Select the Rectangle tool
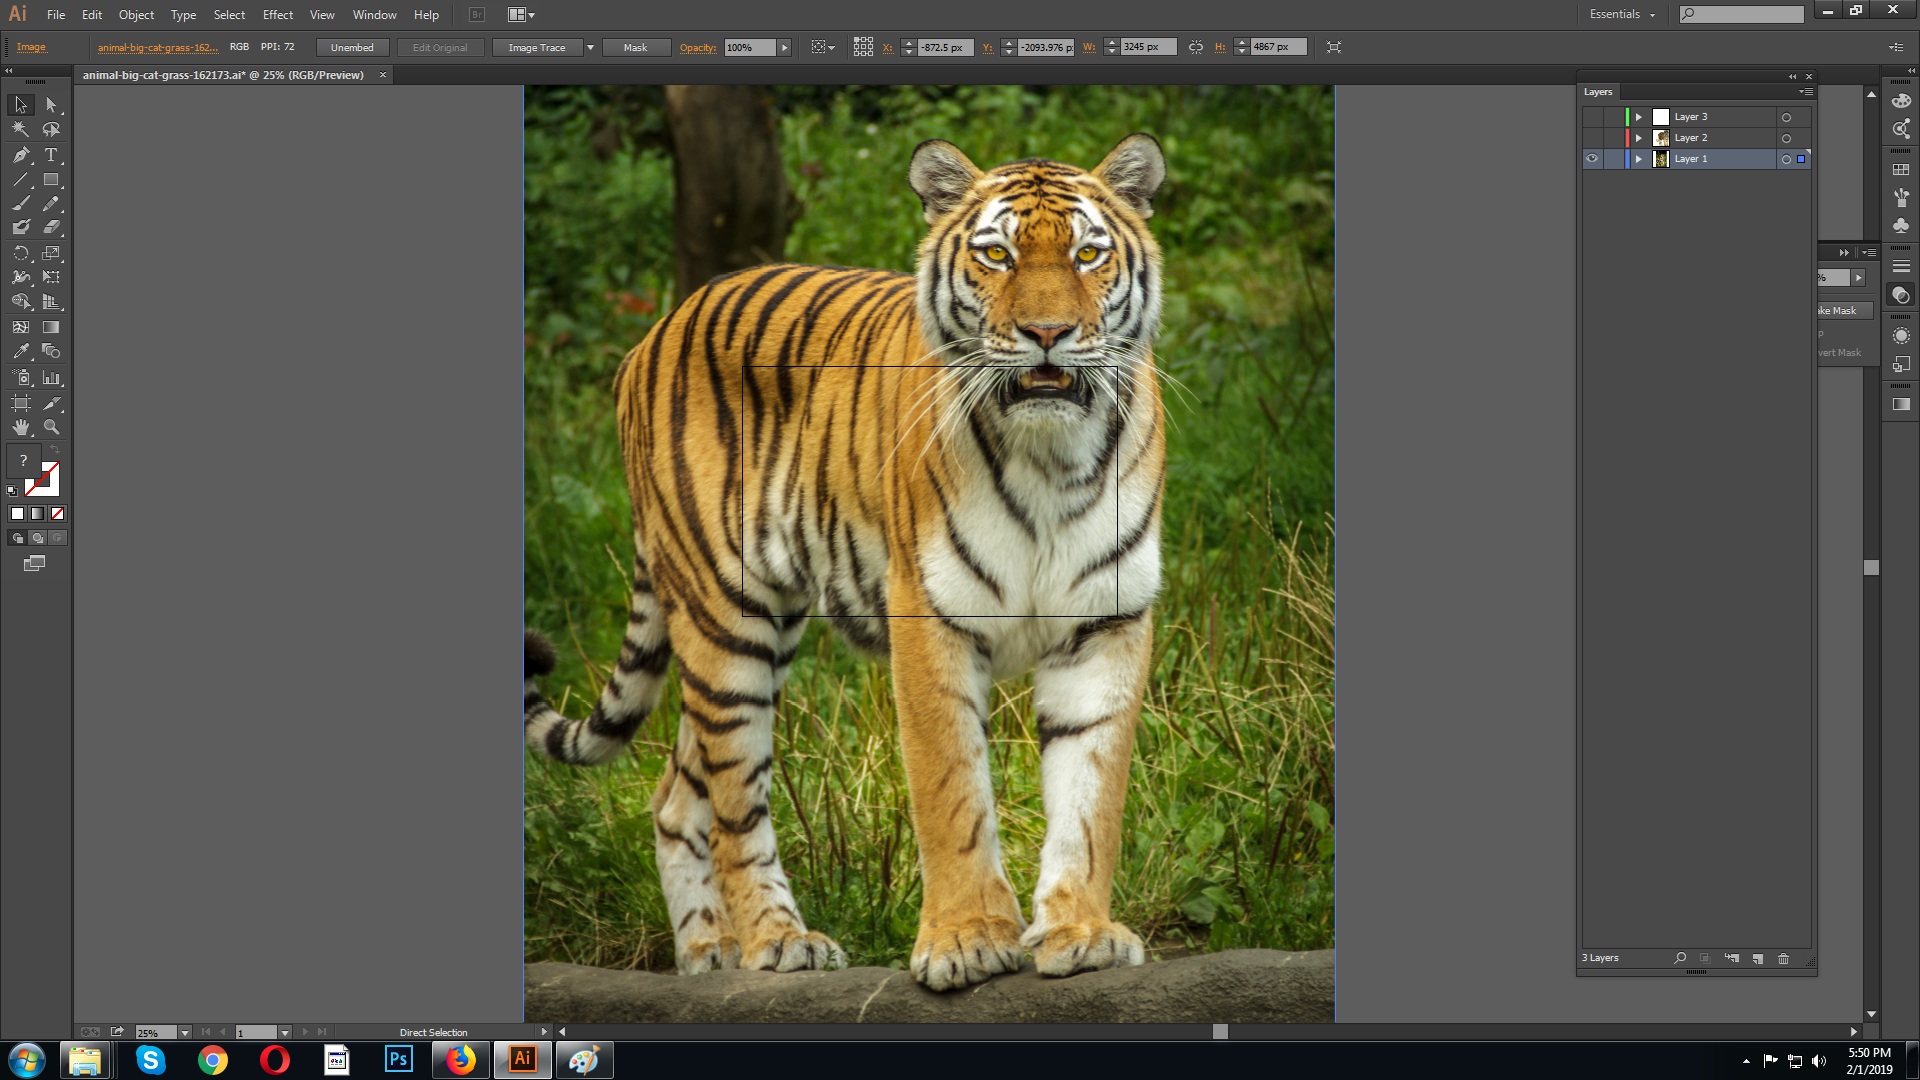 (51, 180)
